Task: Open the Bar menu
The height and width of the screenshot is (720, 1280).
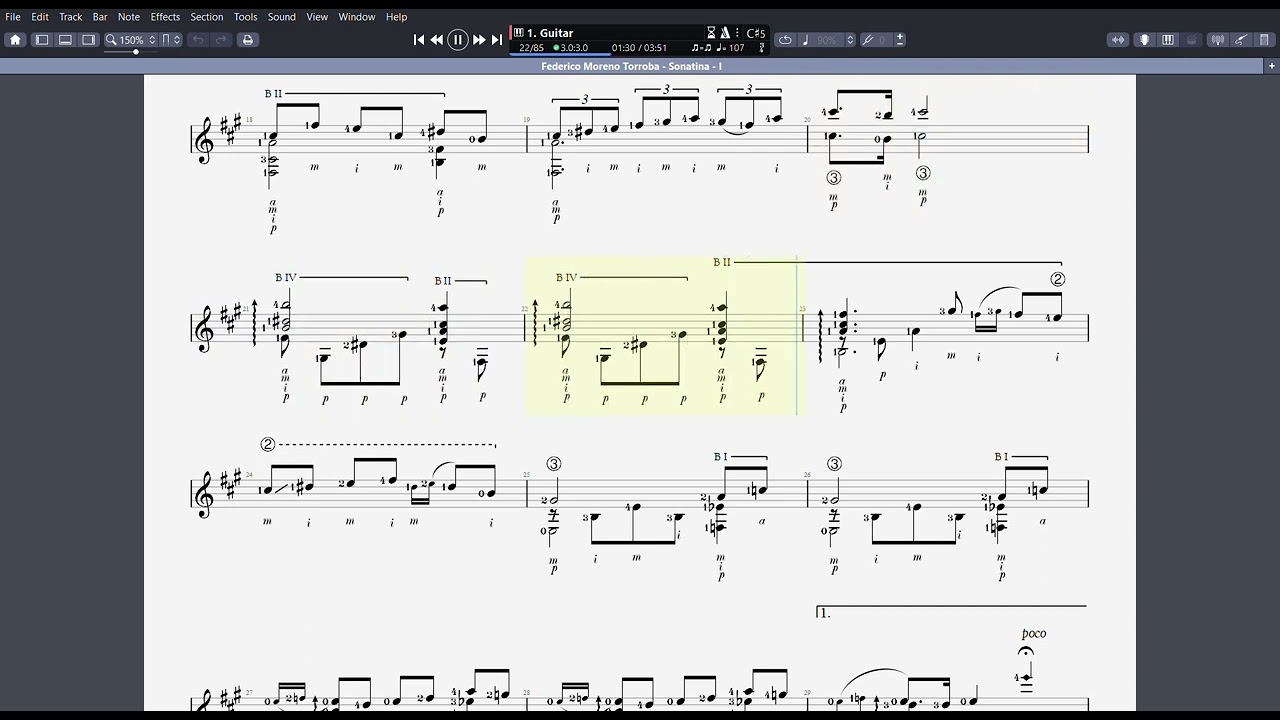Action: [100, 17]
